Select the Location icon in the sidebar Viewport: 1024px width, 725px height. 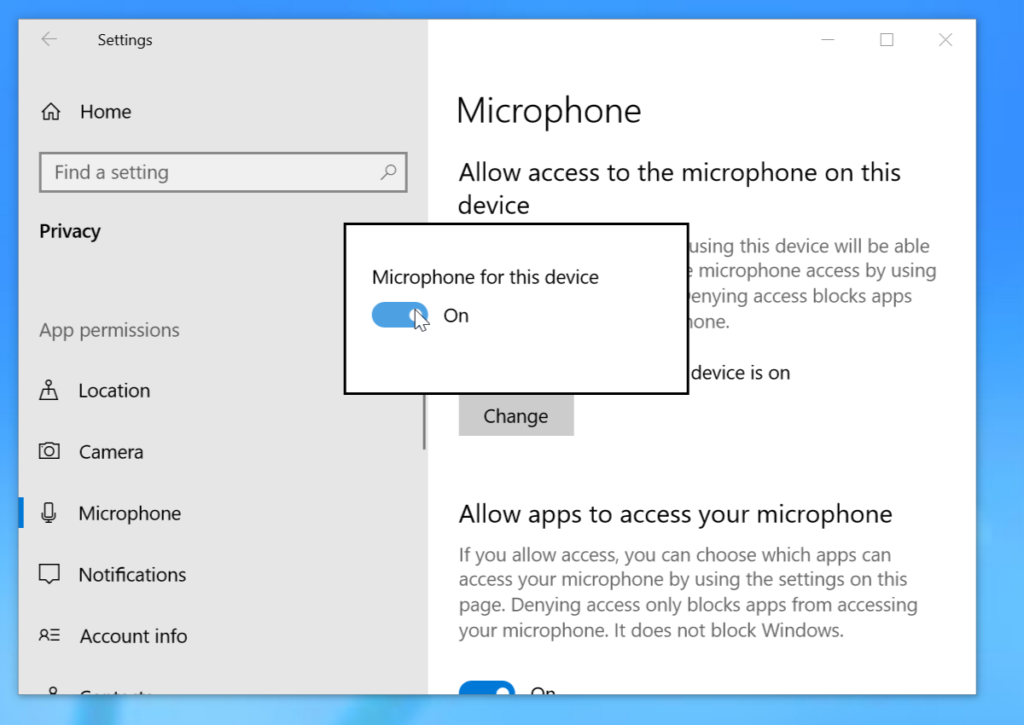click(x=50, y=390)
